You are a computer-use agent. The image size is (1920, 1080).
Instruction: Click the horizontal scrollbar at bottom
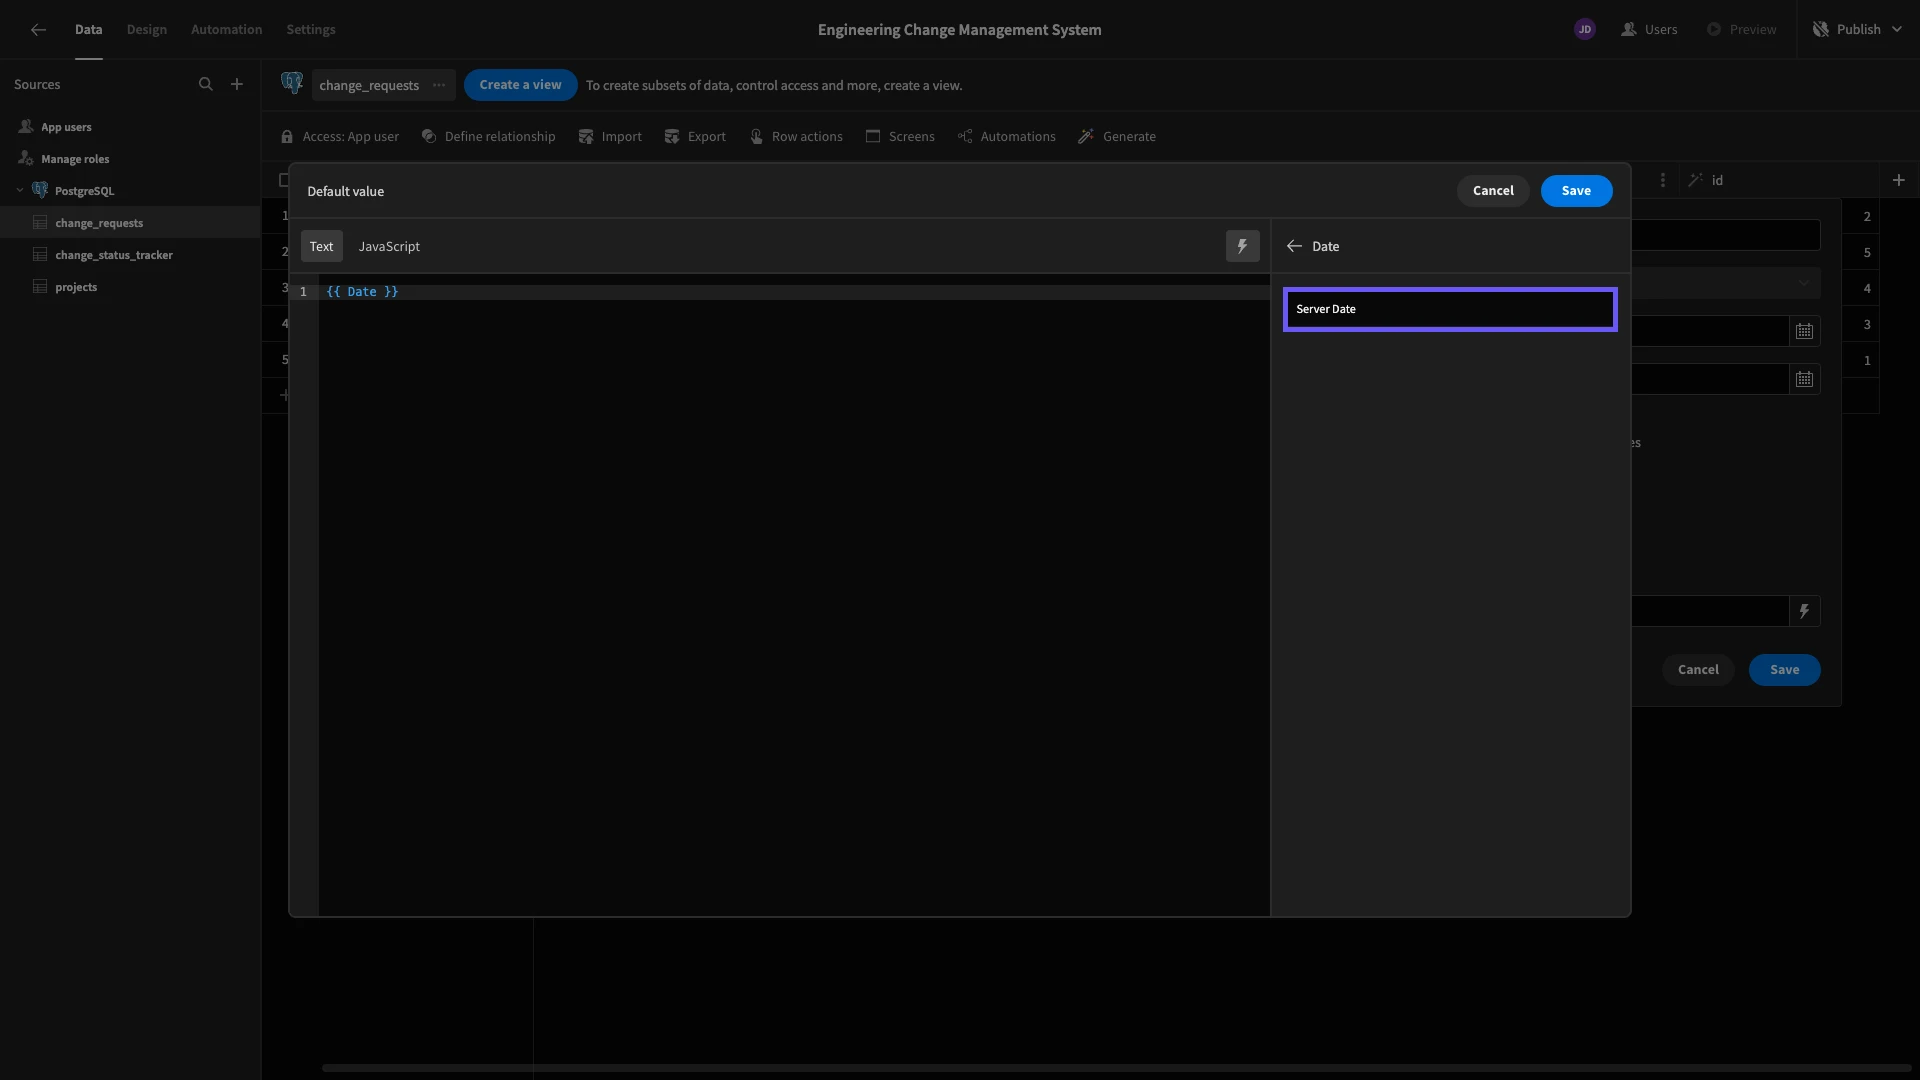[x=1116, y=1068]
